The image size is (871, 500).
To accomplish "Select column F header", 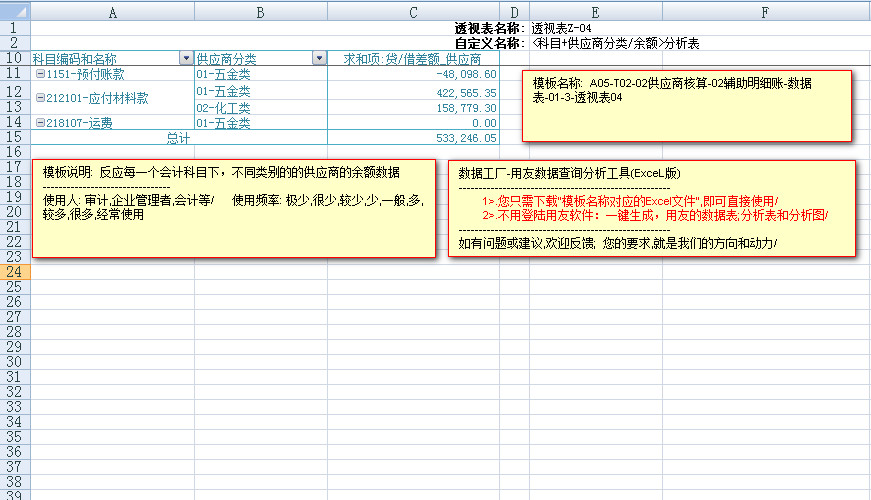I will [x=765, y=11].
